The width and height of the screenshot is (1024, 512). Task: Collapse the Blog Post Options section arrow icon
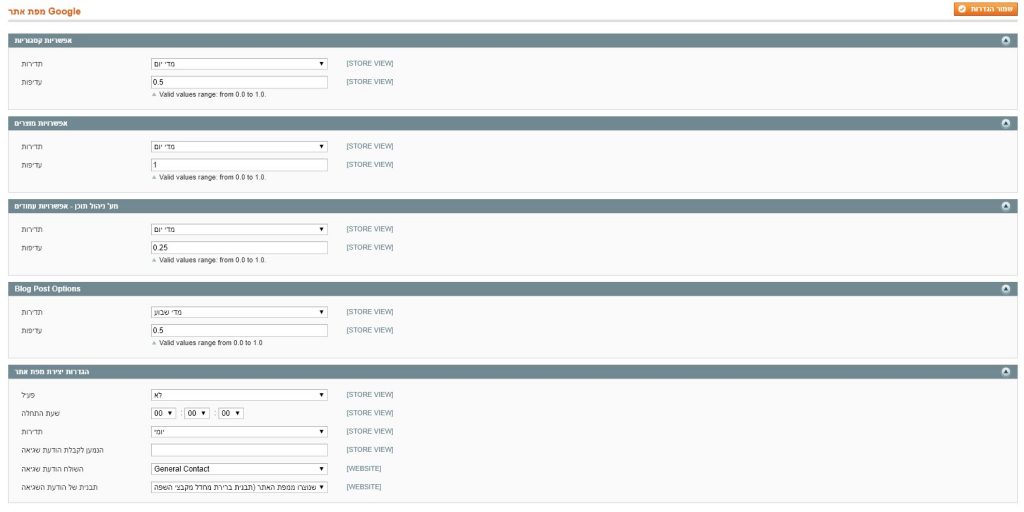1005,289
